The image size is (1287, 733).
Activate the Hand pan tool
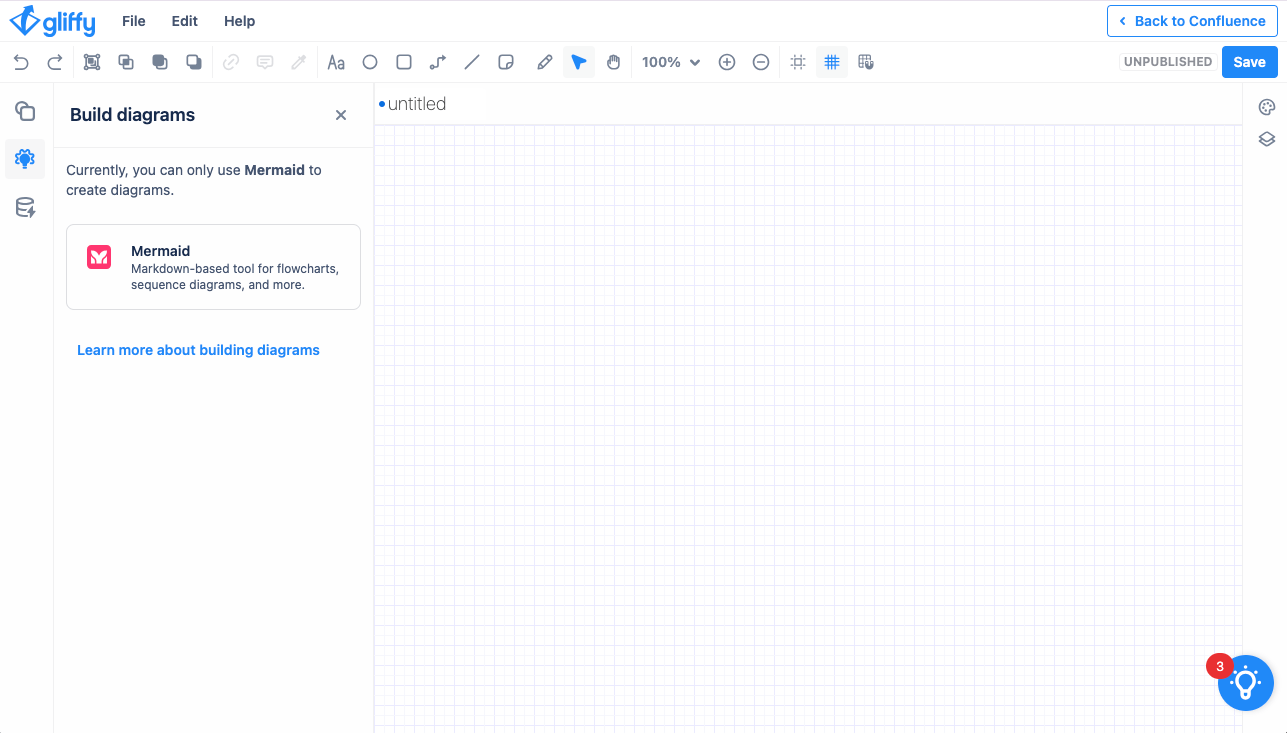point(613,62)
